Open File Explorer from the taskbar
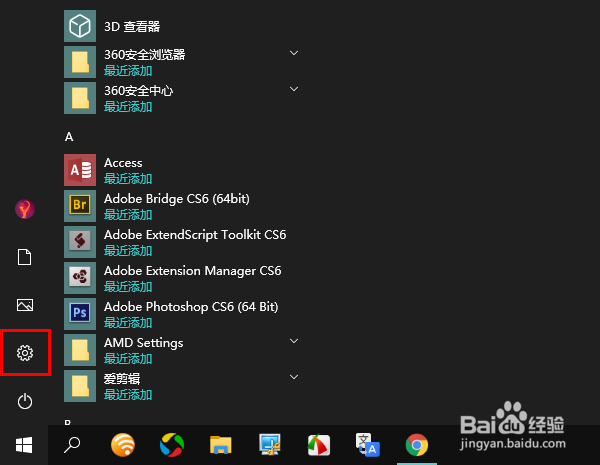Screen dimensions: 600x465 (221, 445)
